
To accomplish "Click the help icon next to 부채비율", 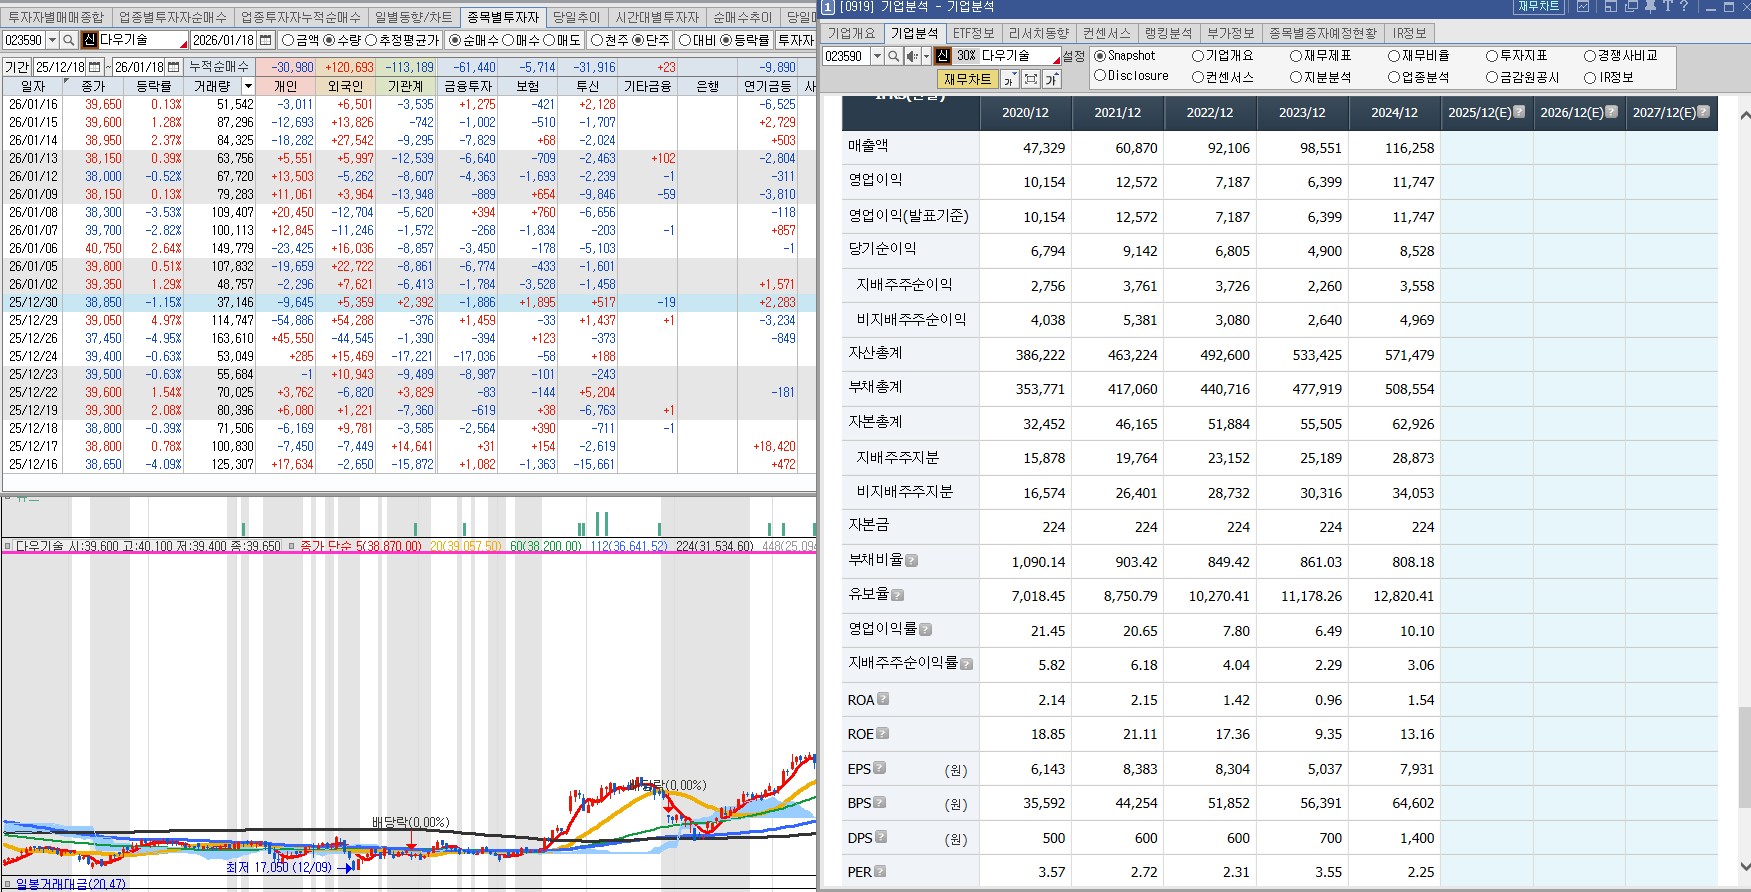I will [911, 561].
